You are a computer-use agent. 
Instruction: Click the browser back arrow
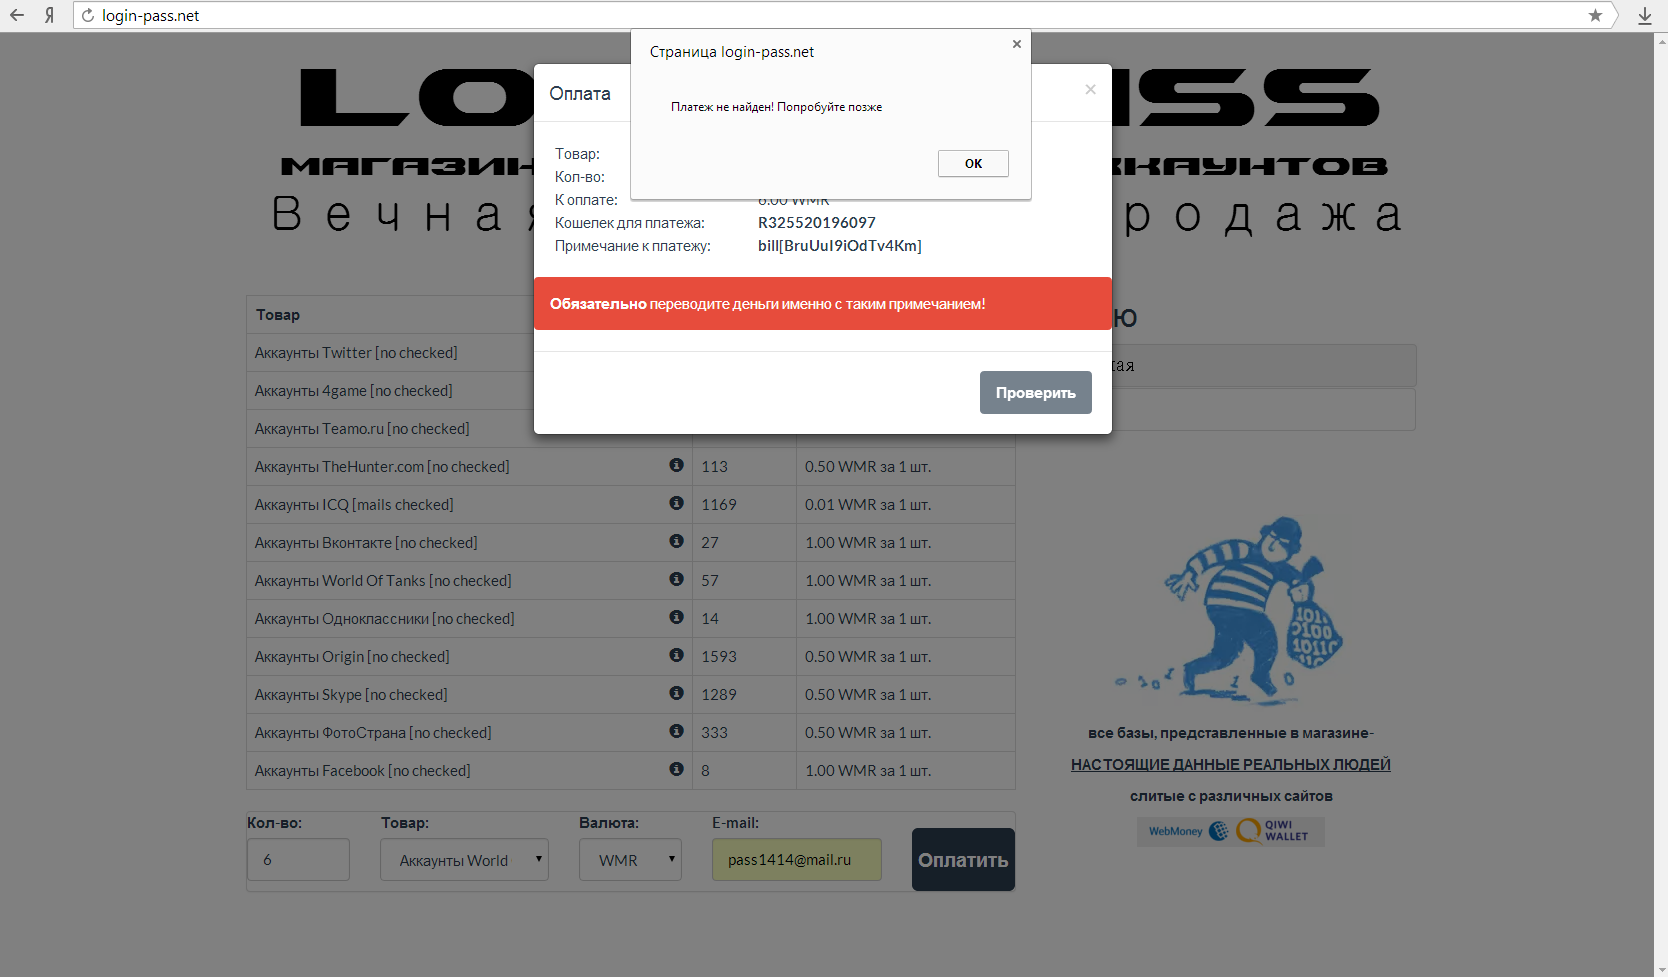[17, 15]
